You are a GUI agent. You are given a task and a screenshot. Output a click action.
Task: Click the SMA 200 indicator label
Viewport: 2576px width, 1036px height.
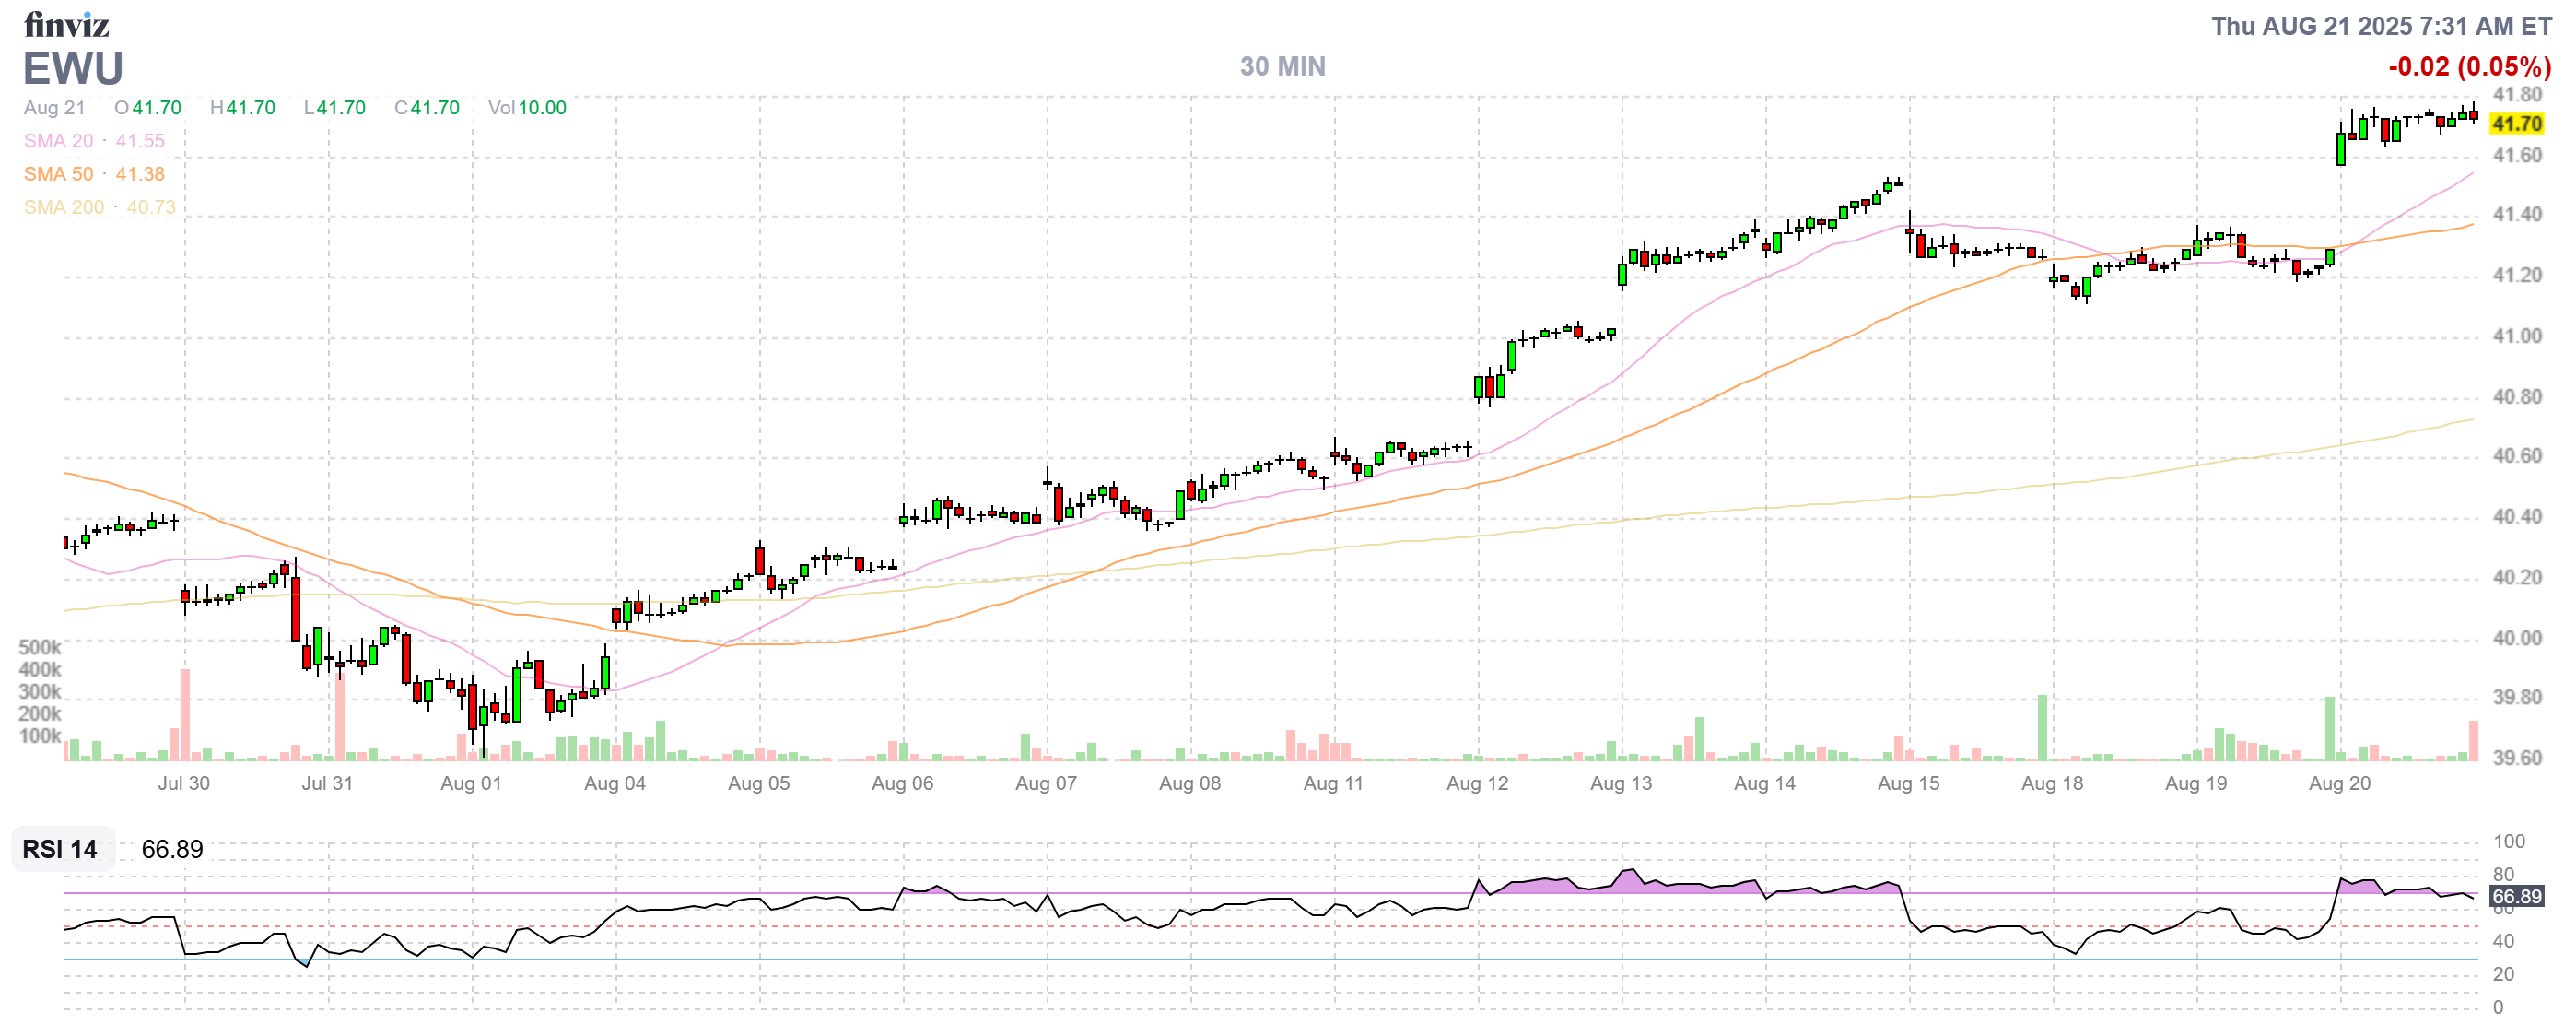click(x=63, y=207)
